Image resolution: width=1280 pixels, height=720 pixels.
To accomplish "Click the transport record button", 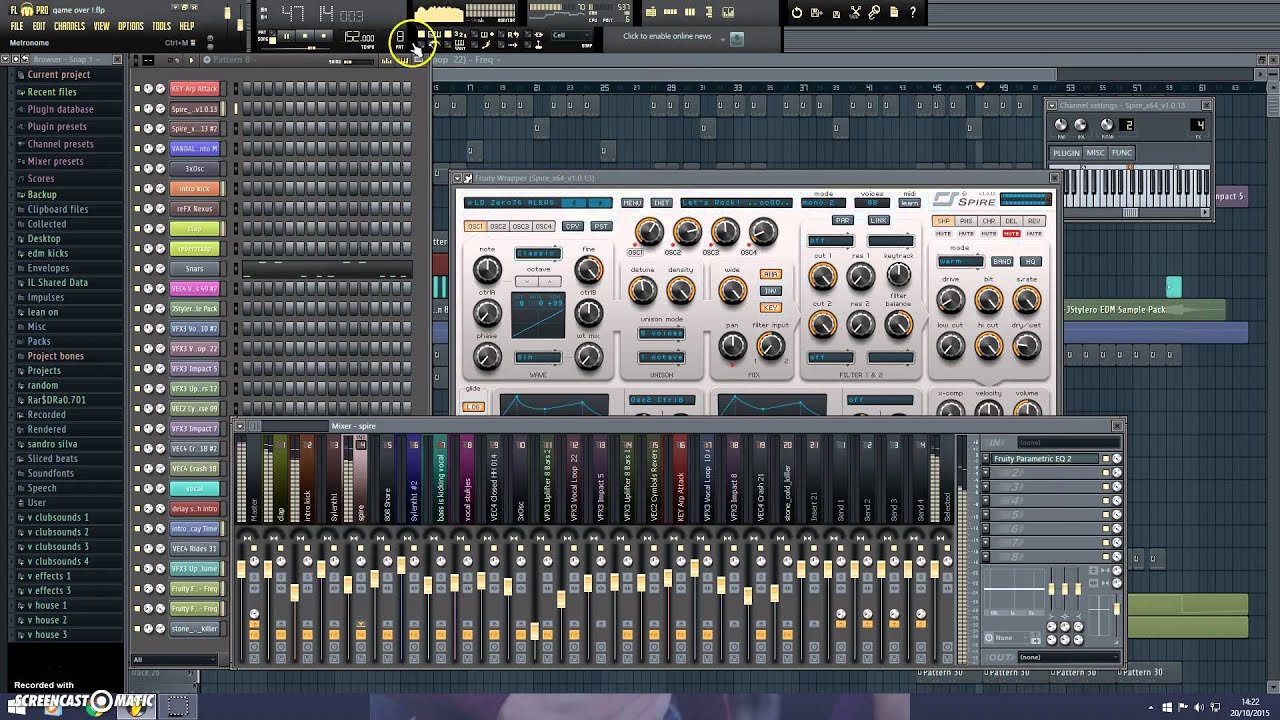I will click(x=323, y=37).
